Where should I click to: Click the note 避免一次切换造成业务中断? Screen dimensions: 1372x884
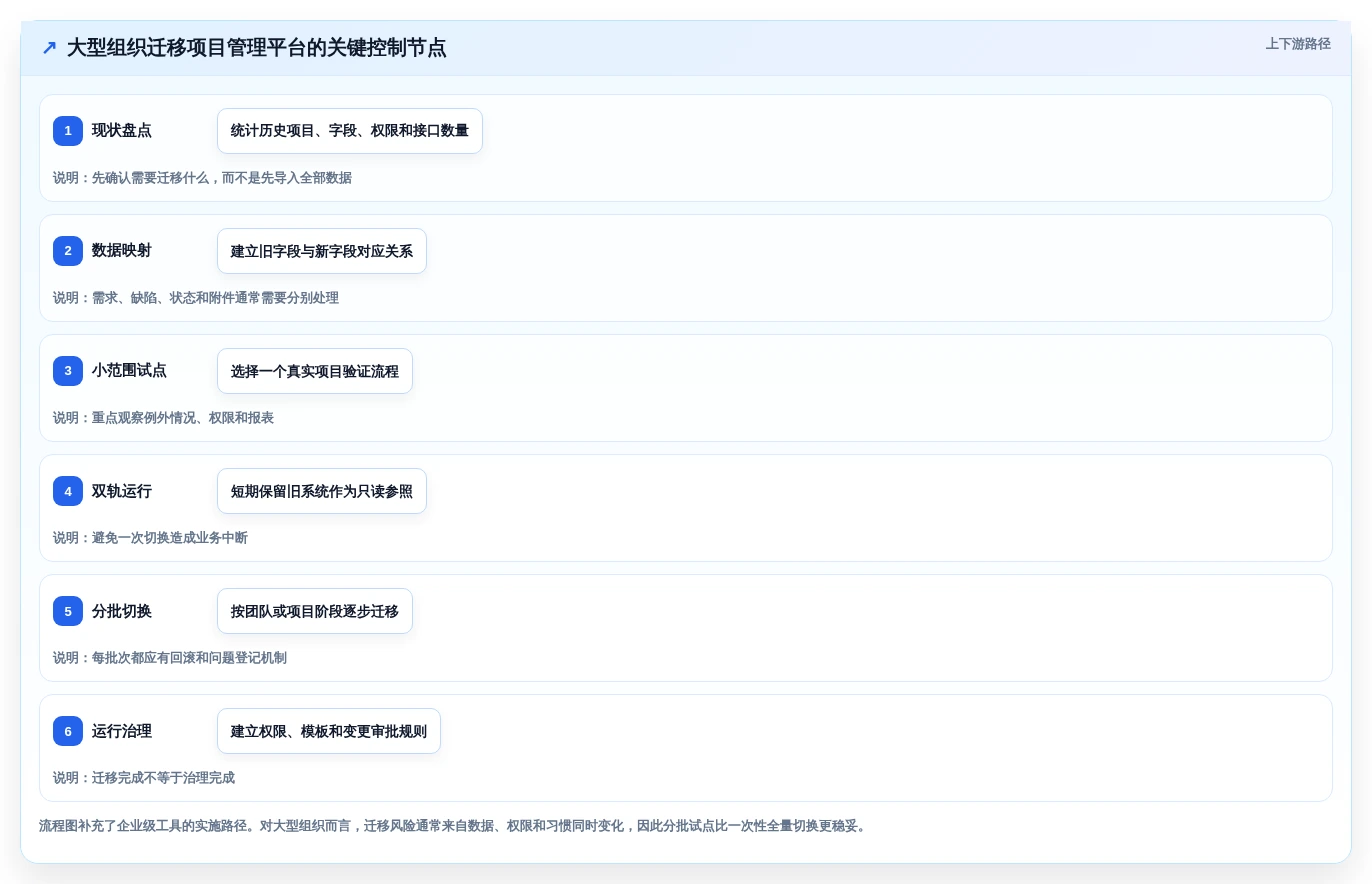pos(150,538)
